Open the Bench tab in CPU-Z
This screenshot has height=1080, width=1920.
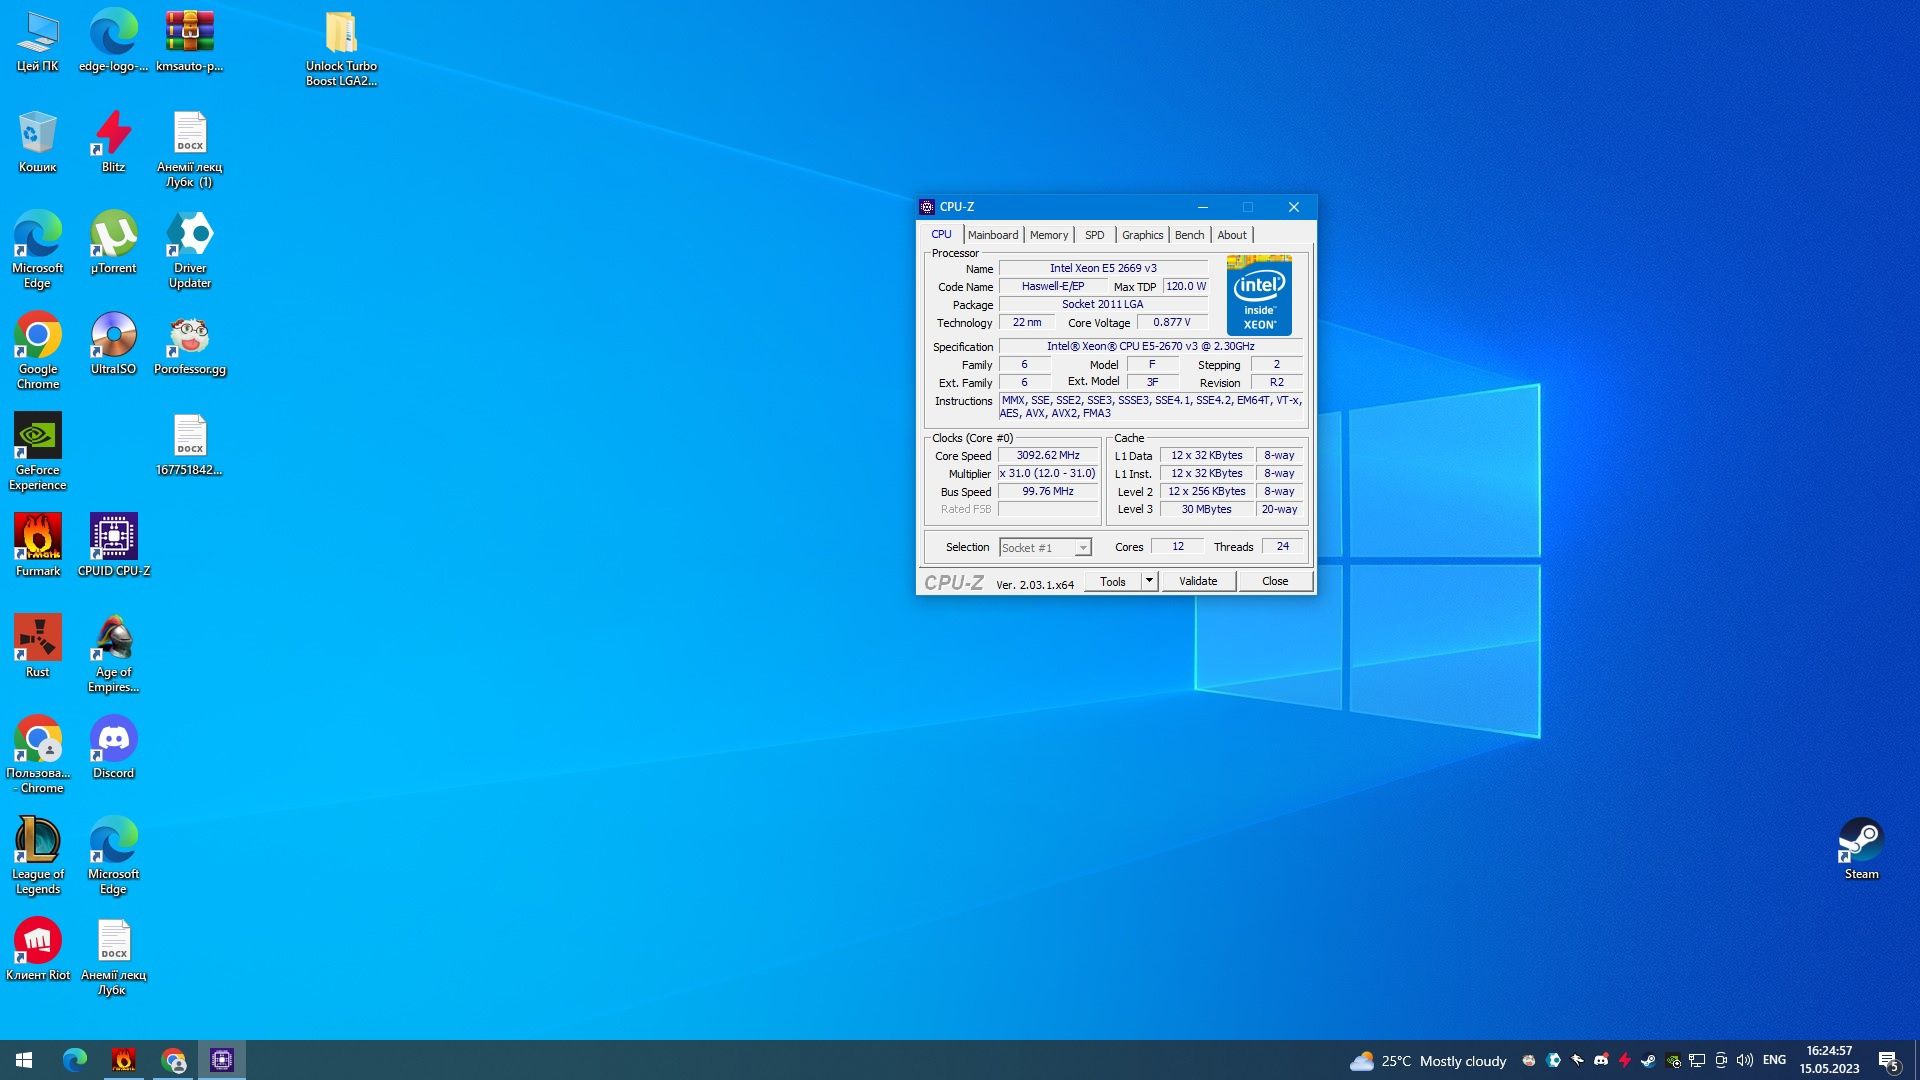point(1189,235)
